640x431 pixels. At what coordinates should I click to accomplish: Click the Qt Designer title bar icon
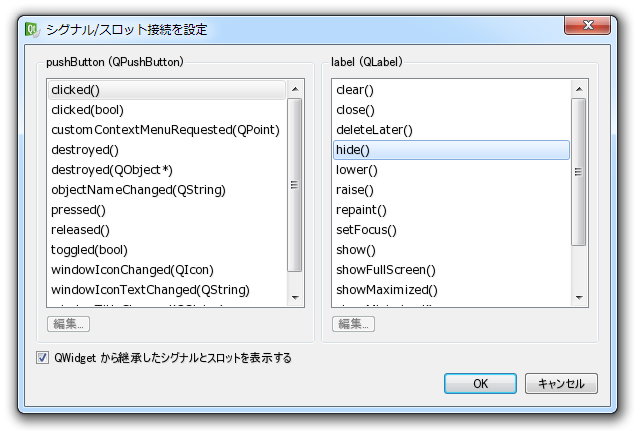(32, 29)
